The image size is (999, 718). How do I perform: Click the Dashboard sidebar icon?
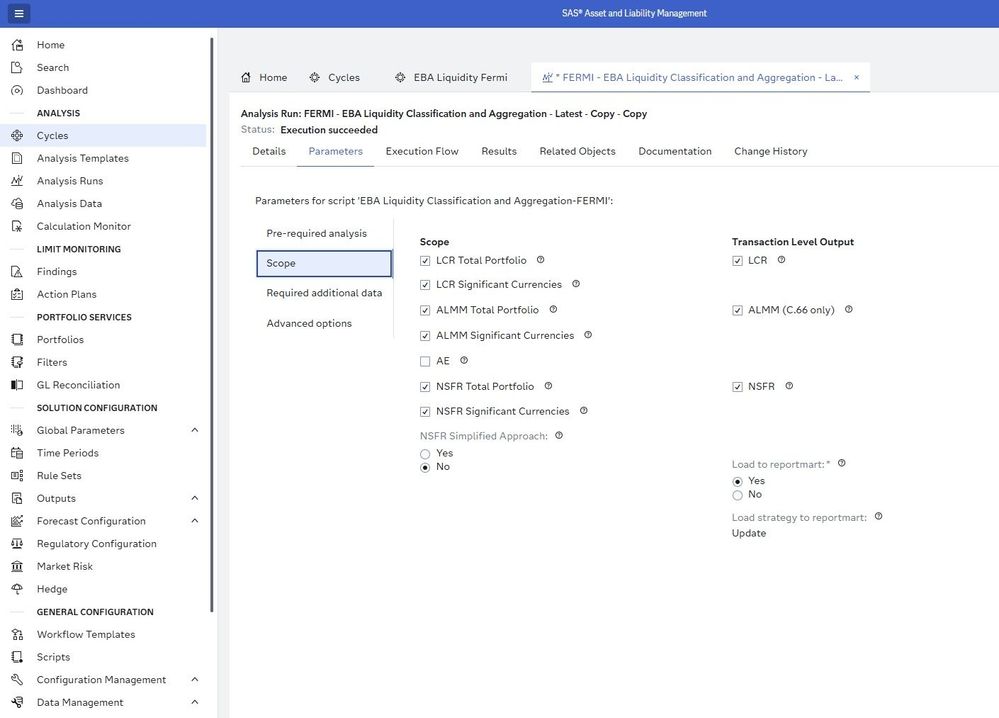point(17,90)
